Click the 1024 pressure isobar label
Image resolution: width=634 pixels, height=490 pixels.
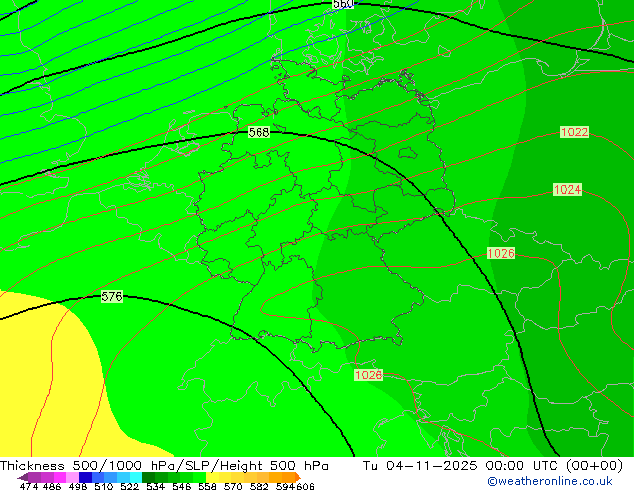point(567,189)
